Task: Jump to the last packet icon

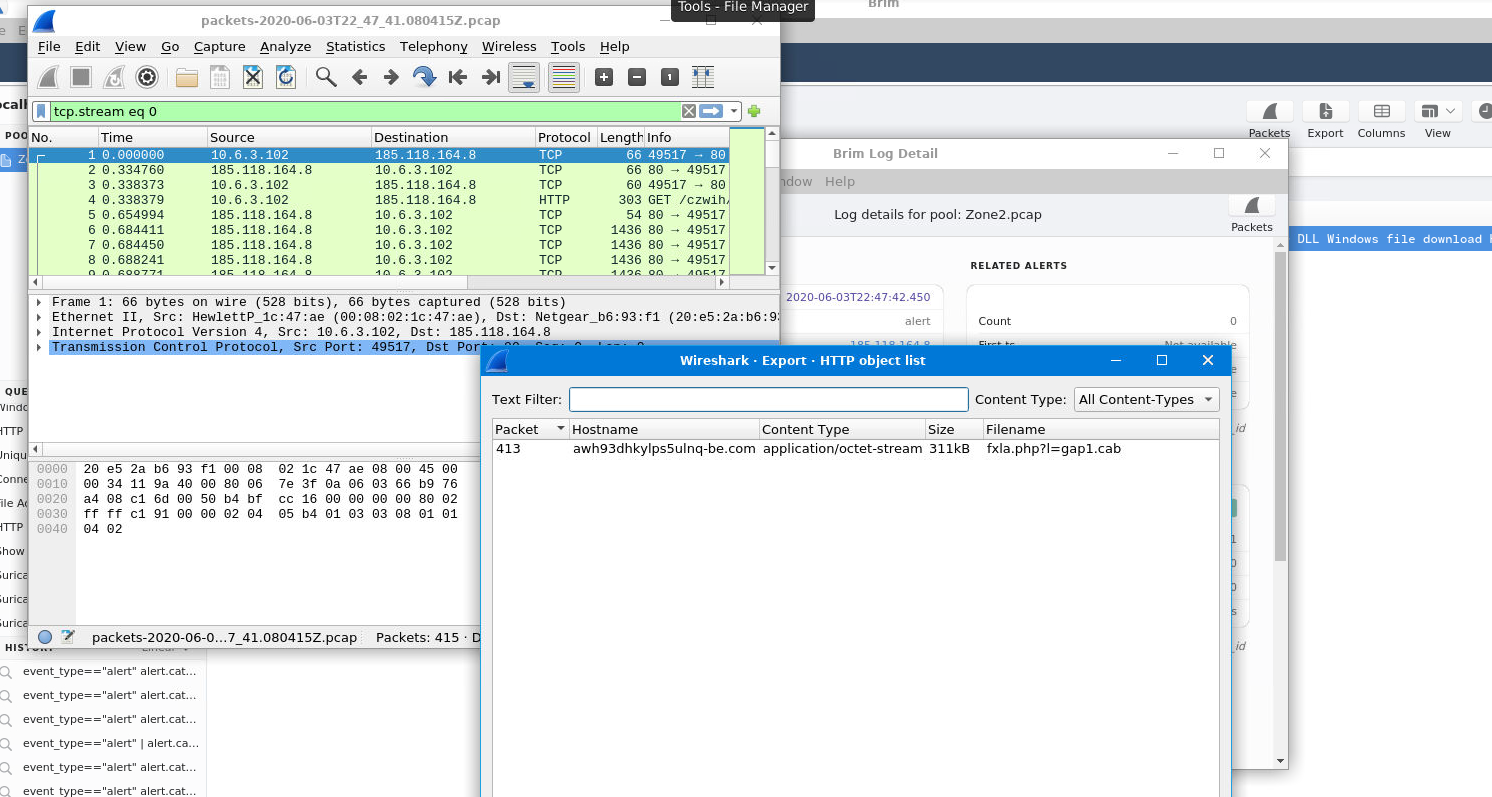Action: (491, 77)
